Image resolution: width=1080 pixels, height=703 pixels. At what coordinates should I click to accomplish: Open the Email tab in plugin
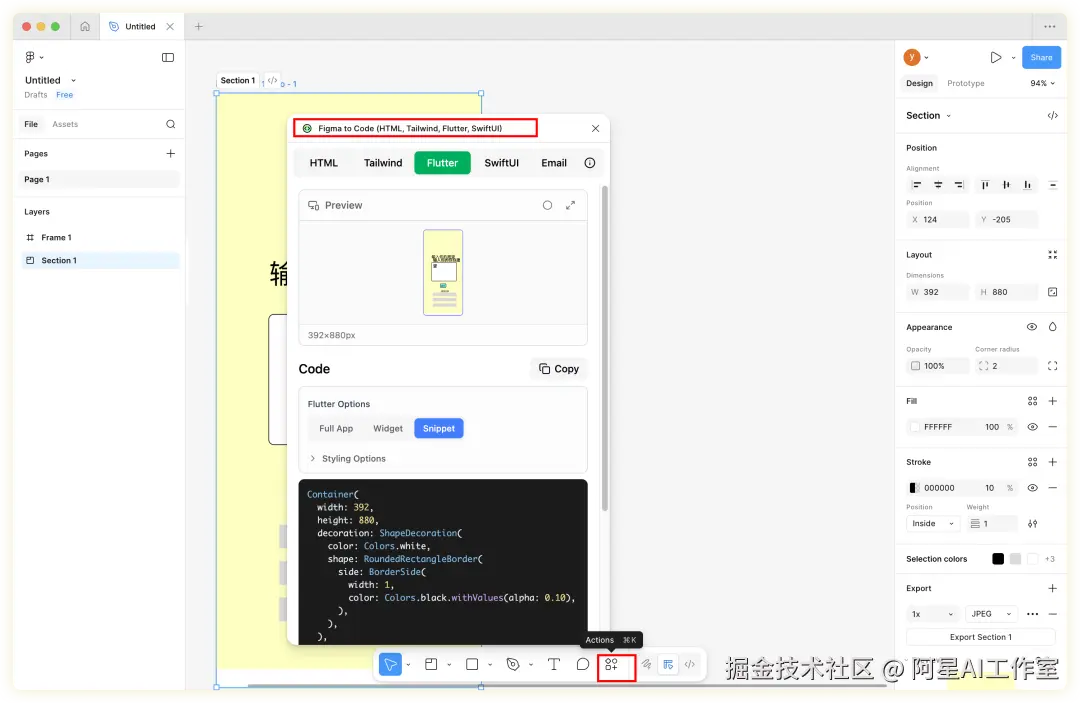coord(554,162)
